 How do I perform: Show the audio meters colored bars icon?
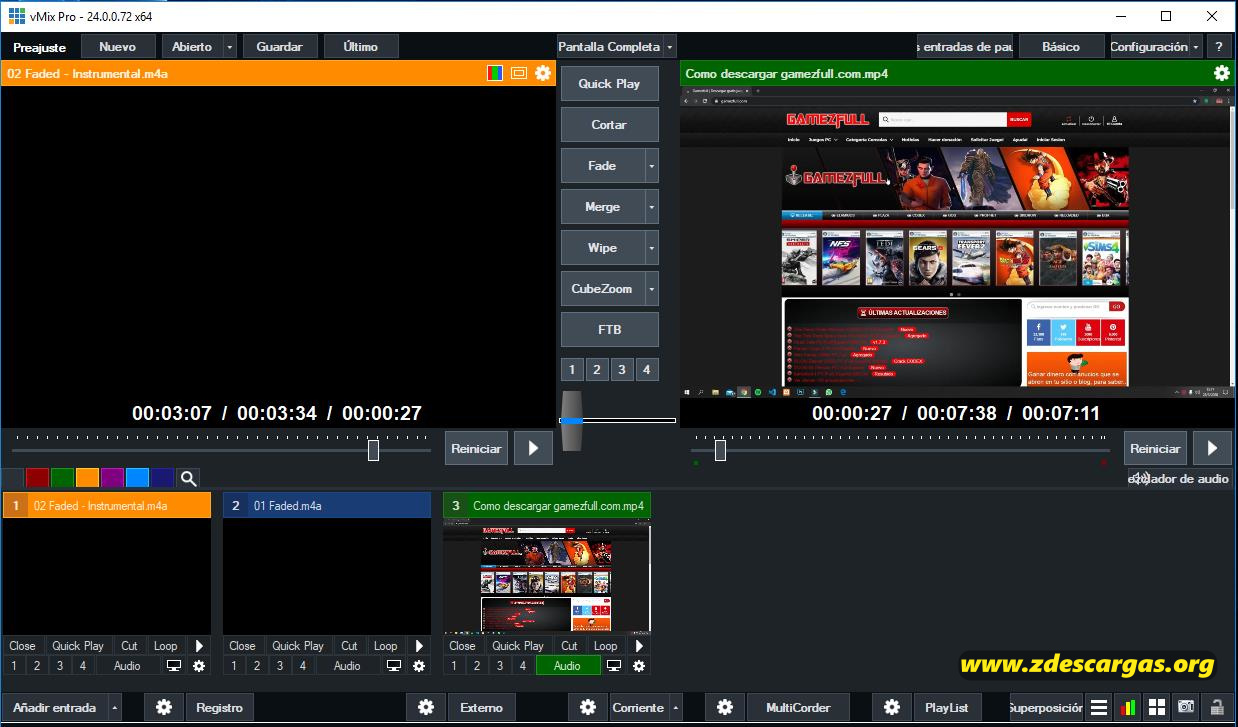(1127, 707)
